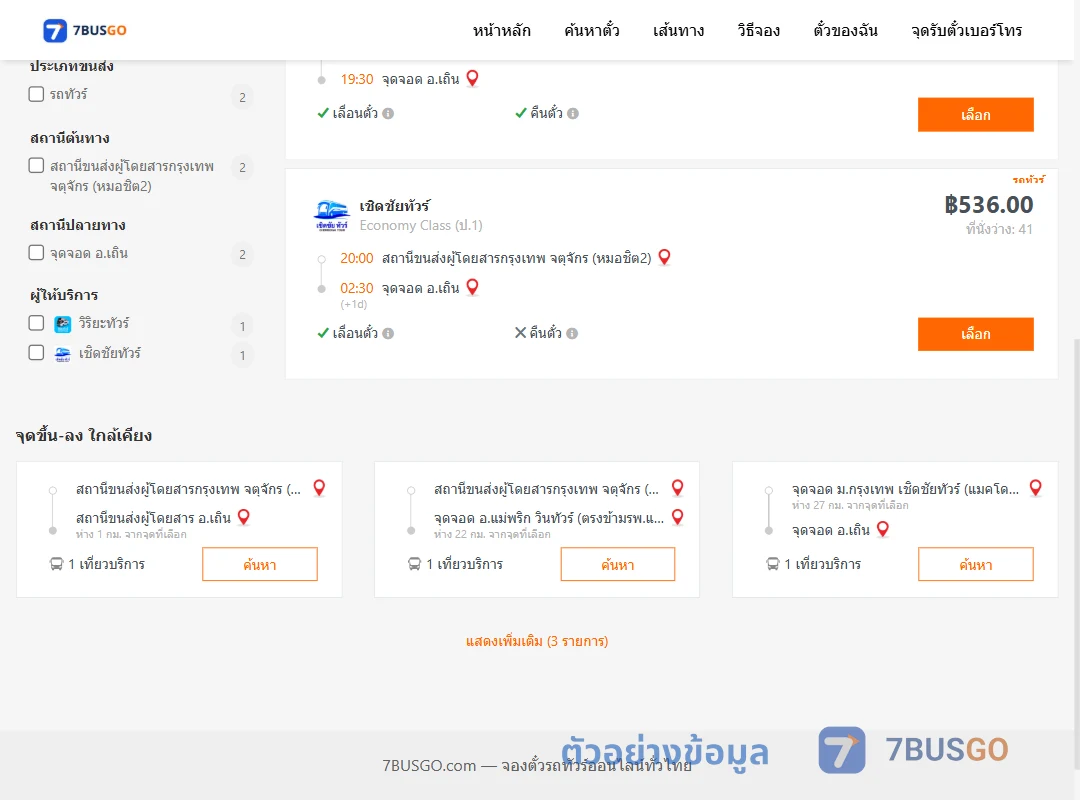Tick the วิริยะทัวร์ operator checkbox

tap(37, 323)
